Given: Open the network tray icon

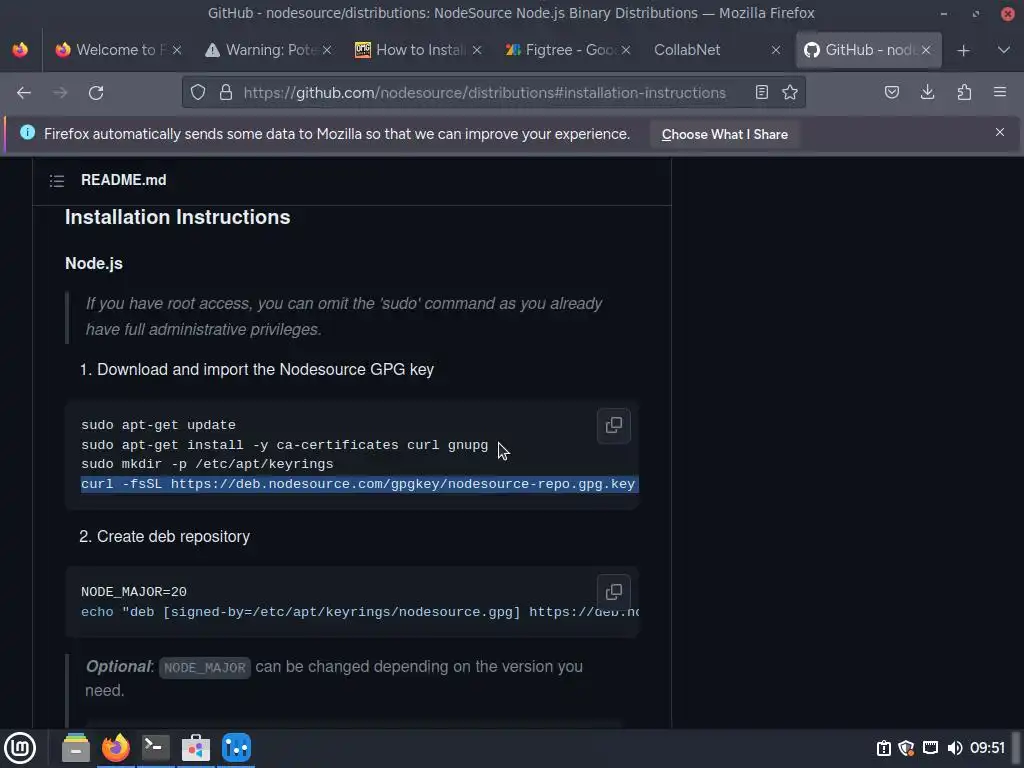Looking at the screenshot, I should click(x=931, y=748).
